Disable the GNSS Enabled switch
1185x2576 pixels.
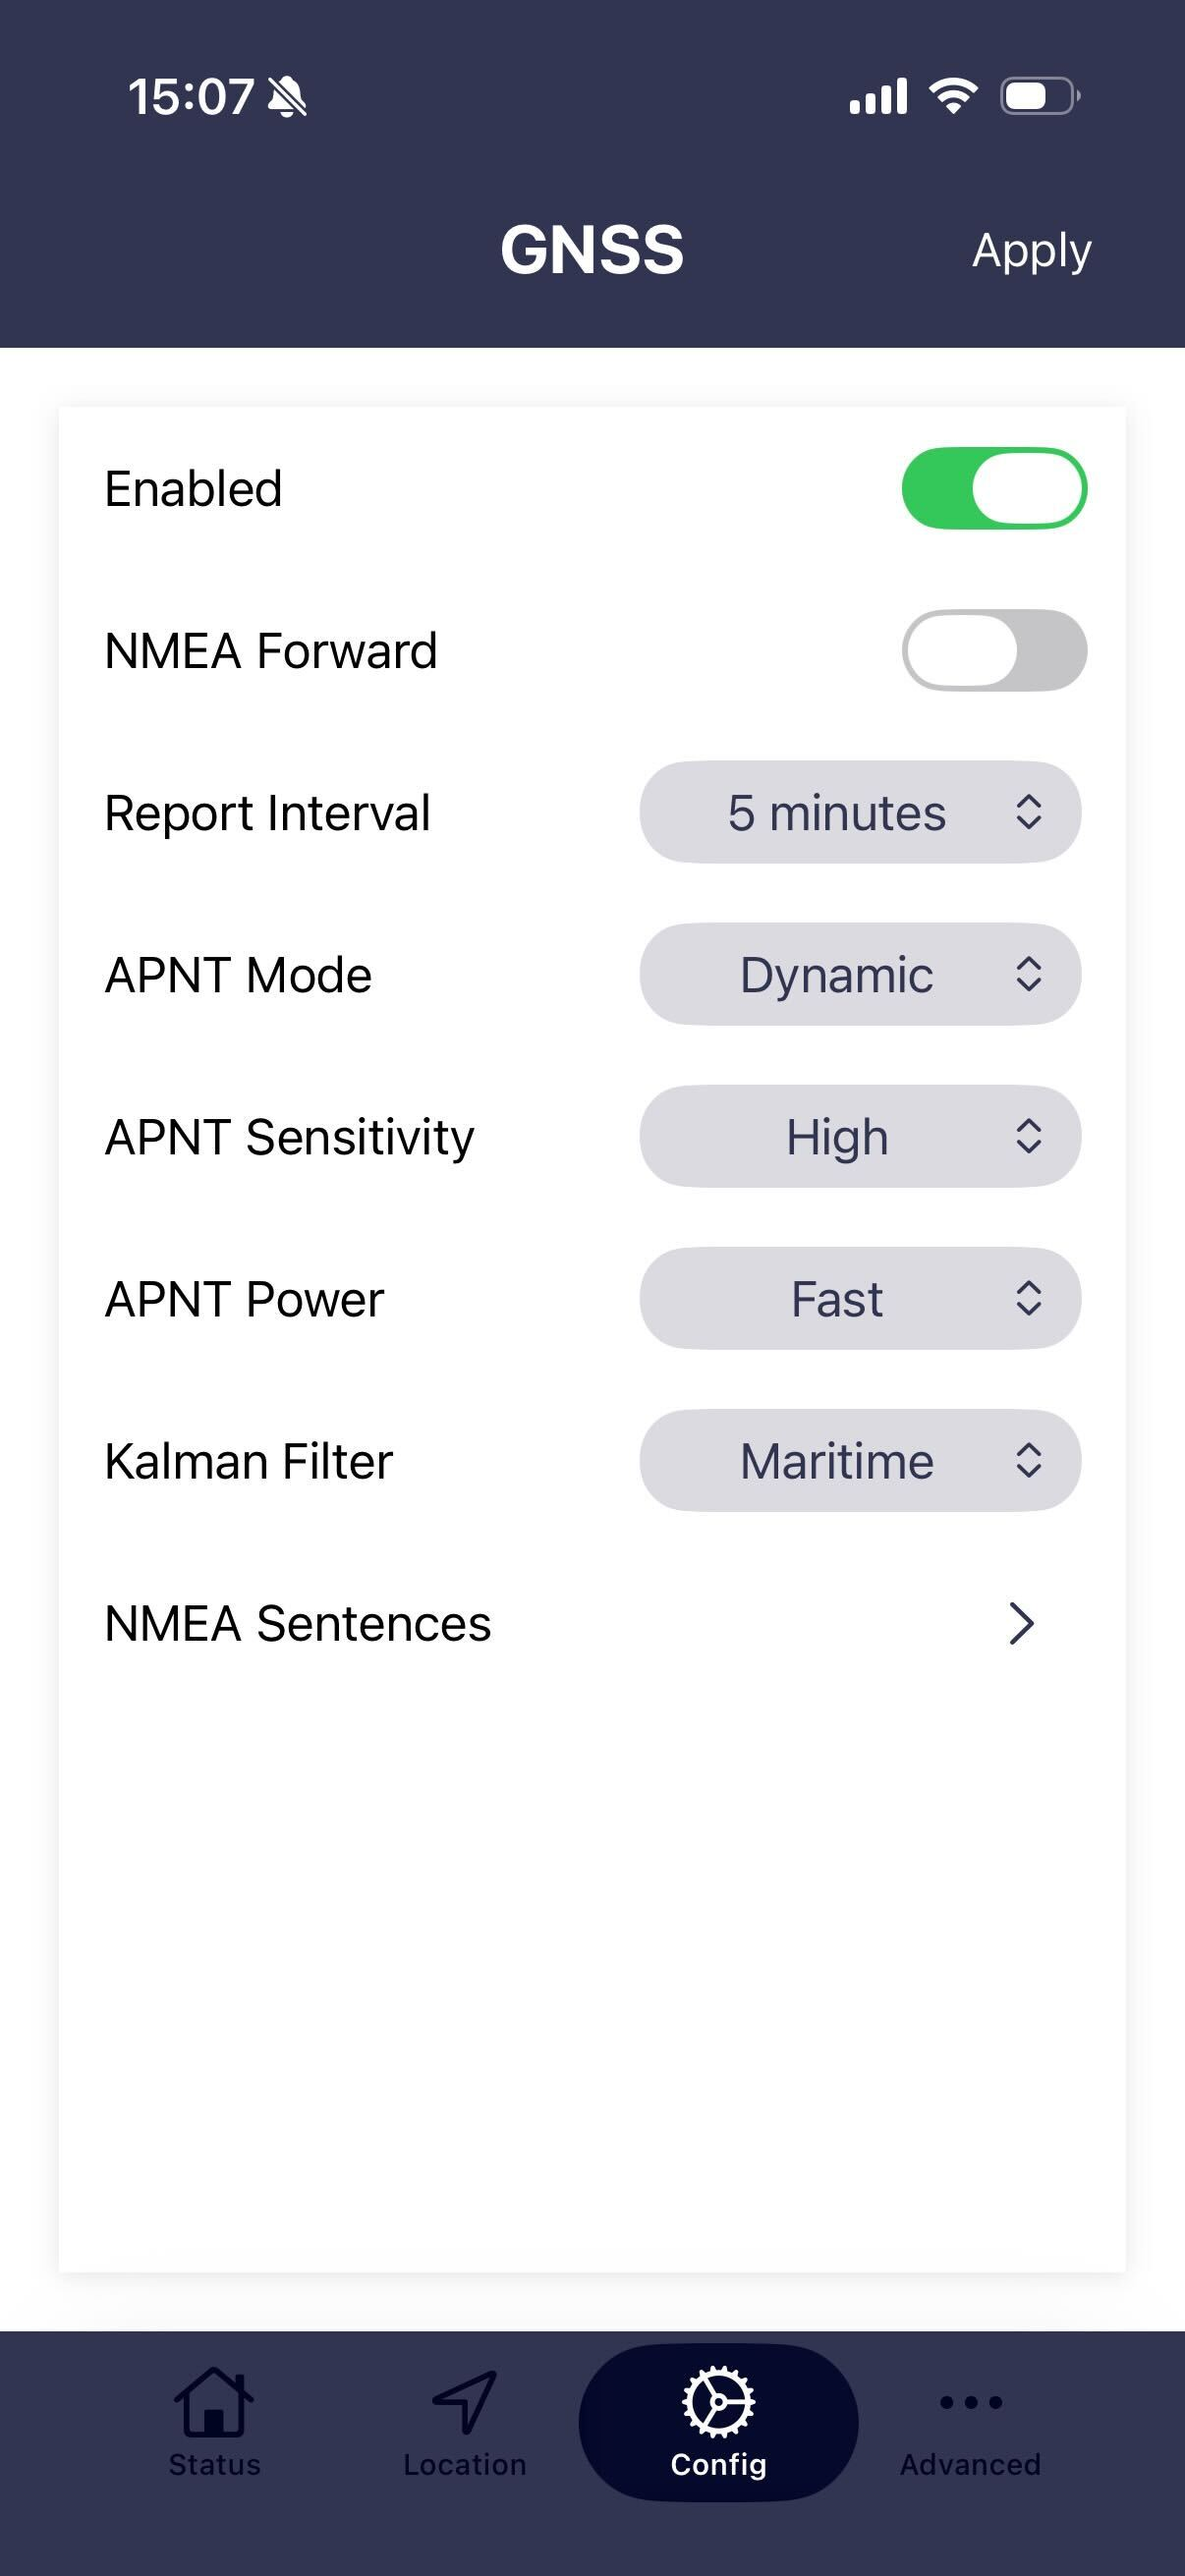[994, 488]
